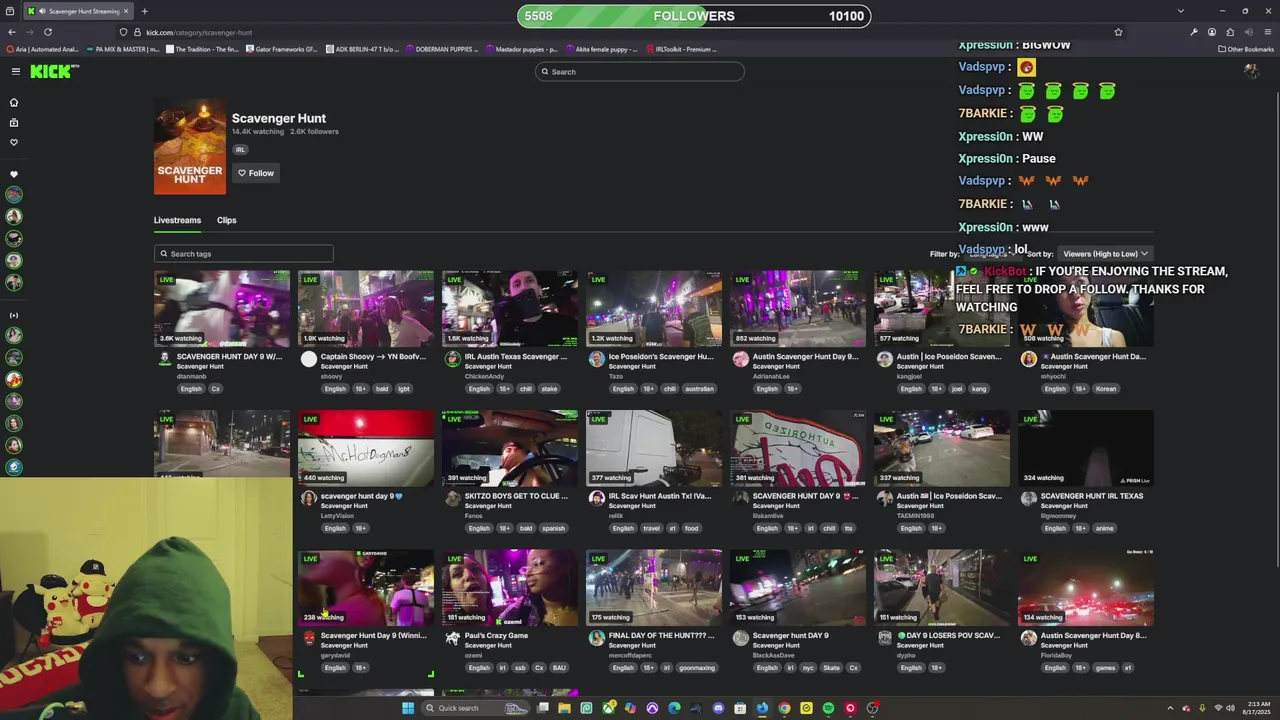
Task: Open Viewers (High to Low) sort dropdown
Action: [x=1105, y=254]
